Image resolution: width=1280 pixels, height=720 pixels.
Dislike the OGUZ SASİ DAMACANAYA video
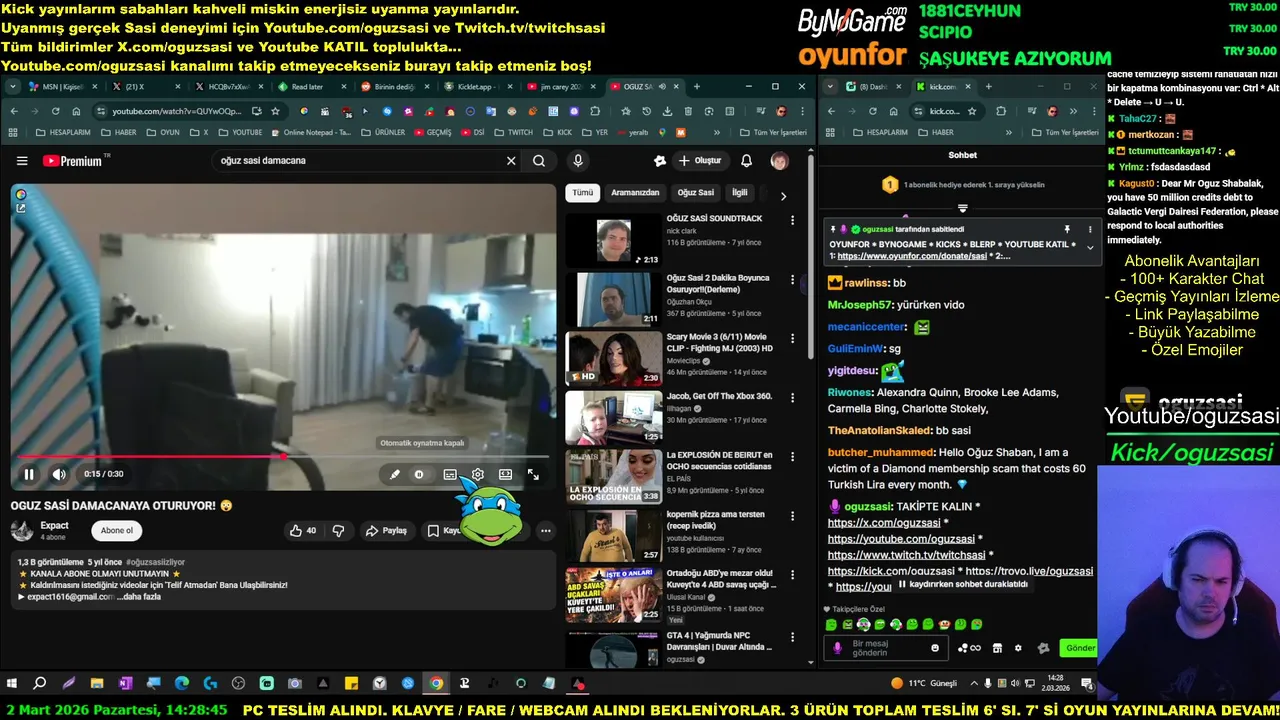click(338, 531)
